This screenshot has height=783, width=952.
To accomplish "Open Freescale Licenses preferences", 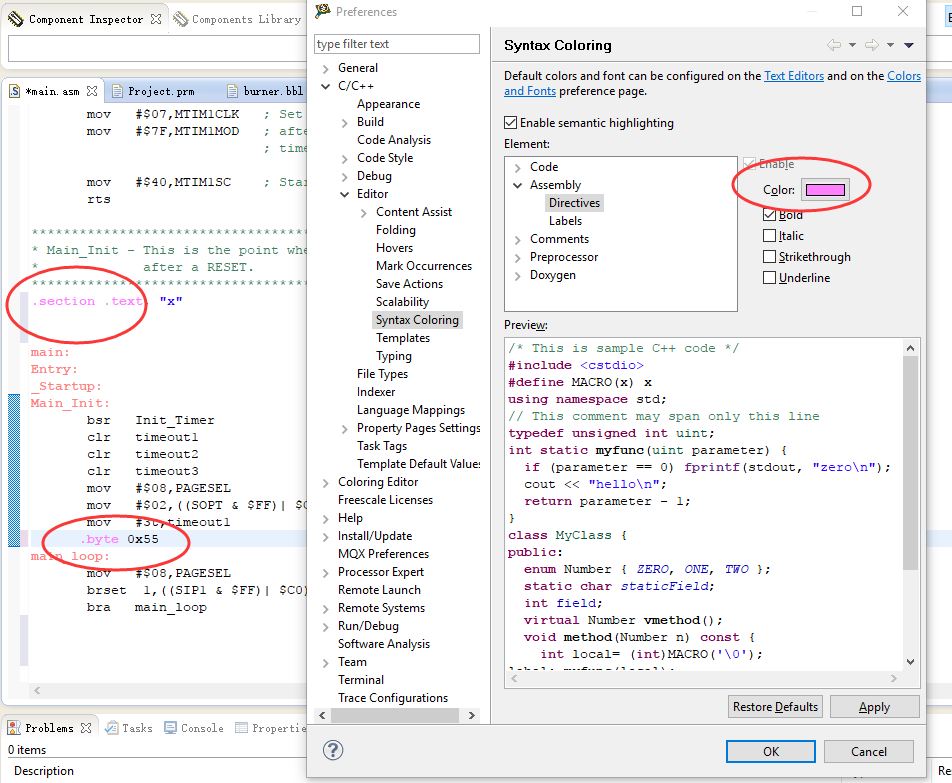I will coord(385,500).
